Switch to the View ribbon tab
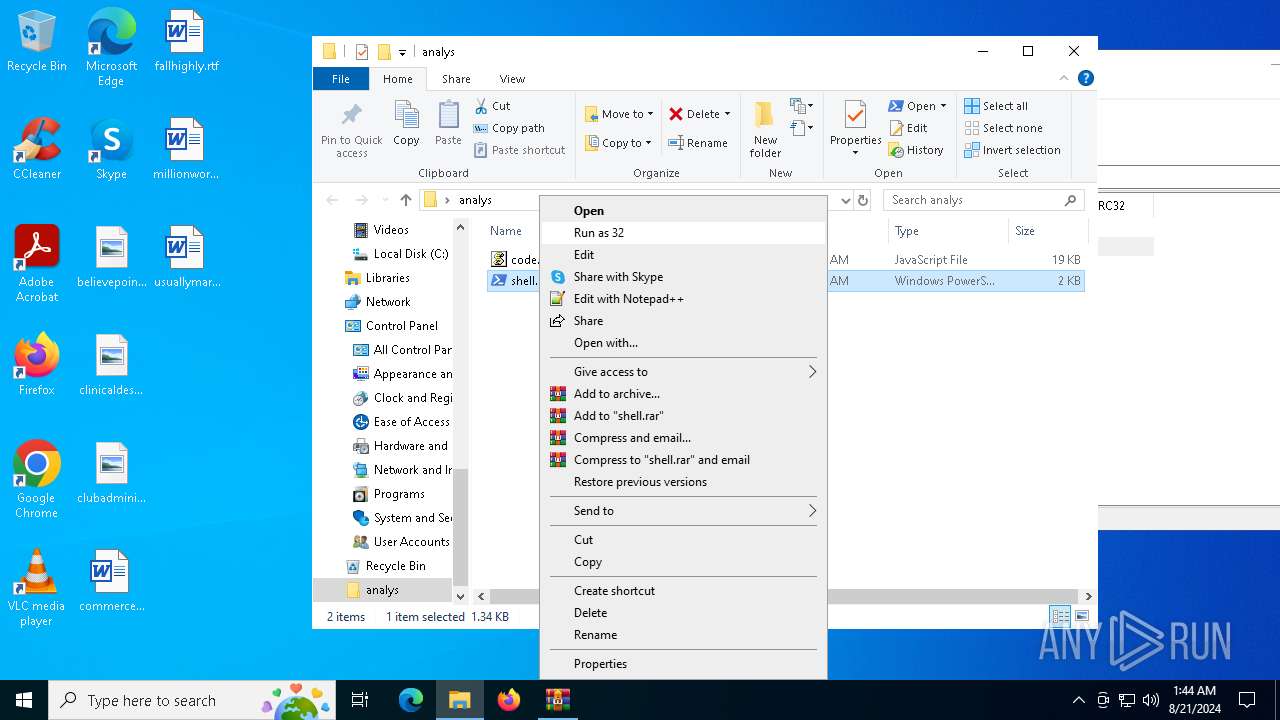The height and width of the screenshot is (720, 1280). point(512,79)
